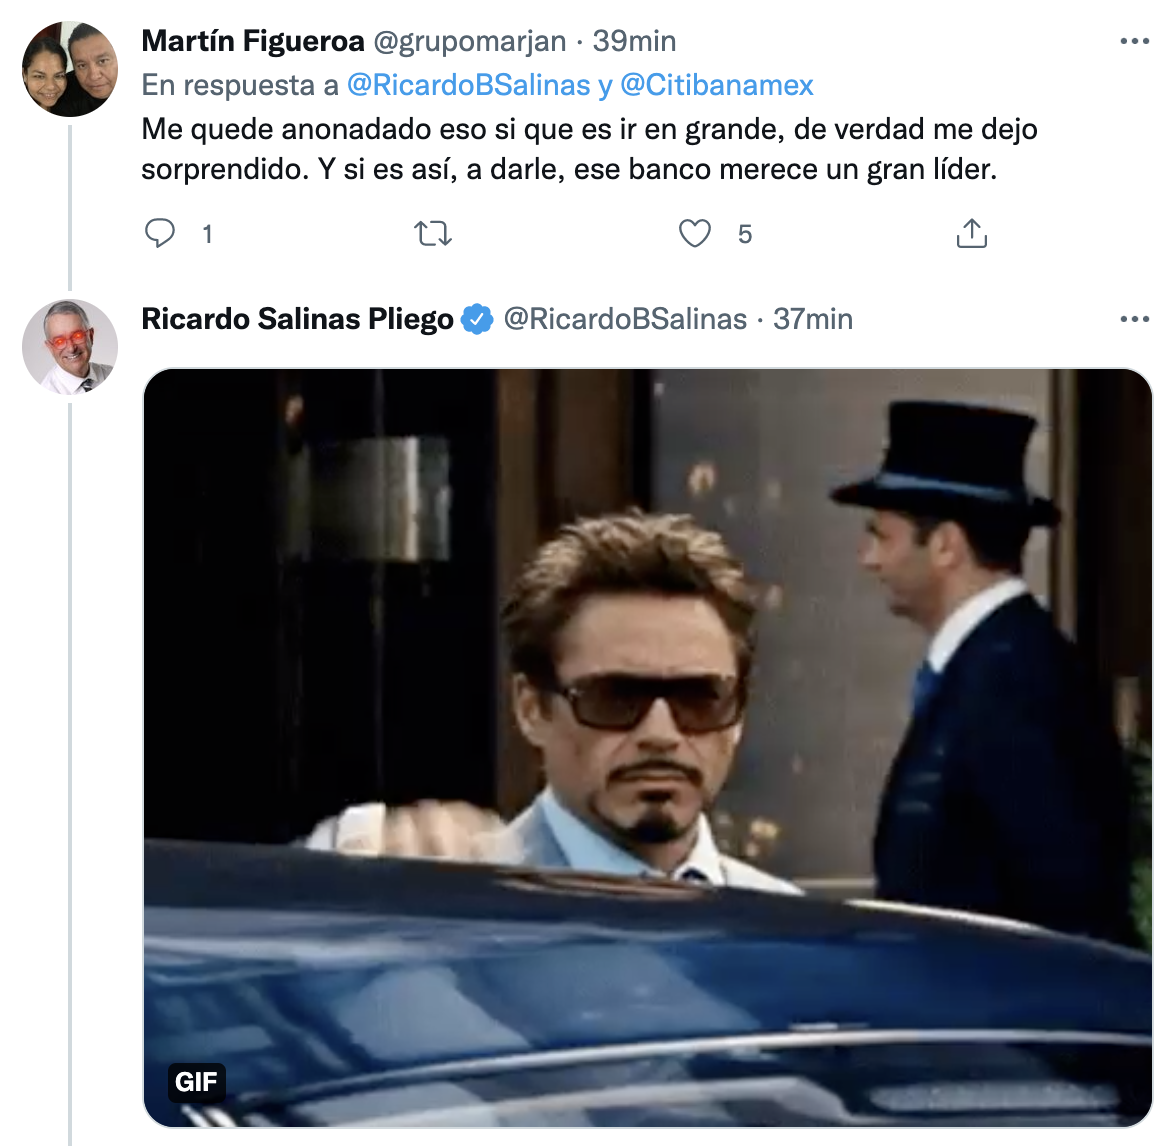Play the sunglasses man GIF
This screenshot has width=1172, height=1146.
pos(648,747)
